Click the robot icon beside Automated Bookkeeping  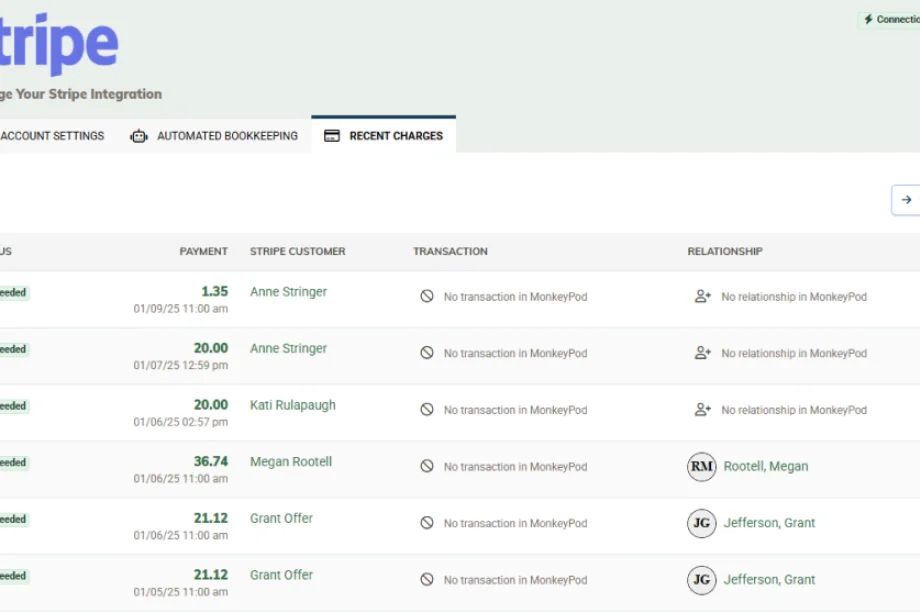[x=139, y=136]
